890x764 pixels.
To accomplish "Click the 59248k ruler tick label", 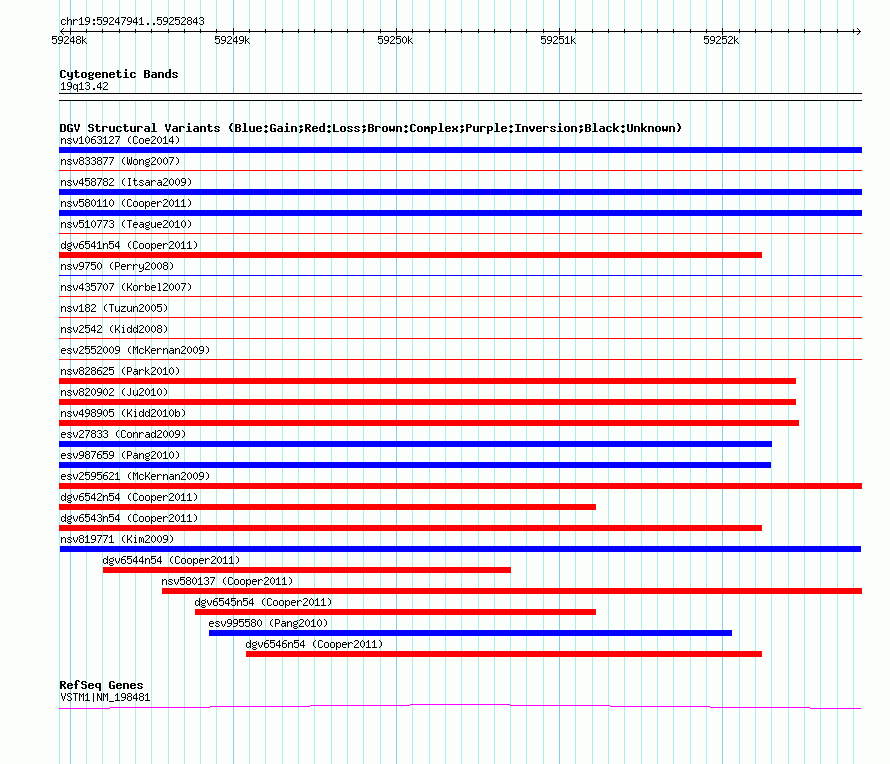I will pyautogui.click(x=69, y=40).
